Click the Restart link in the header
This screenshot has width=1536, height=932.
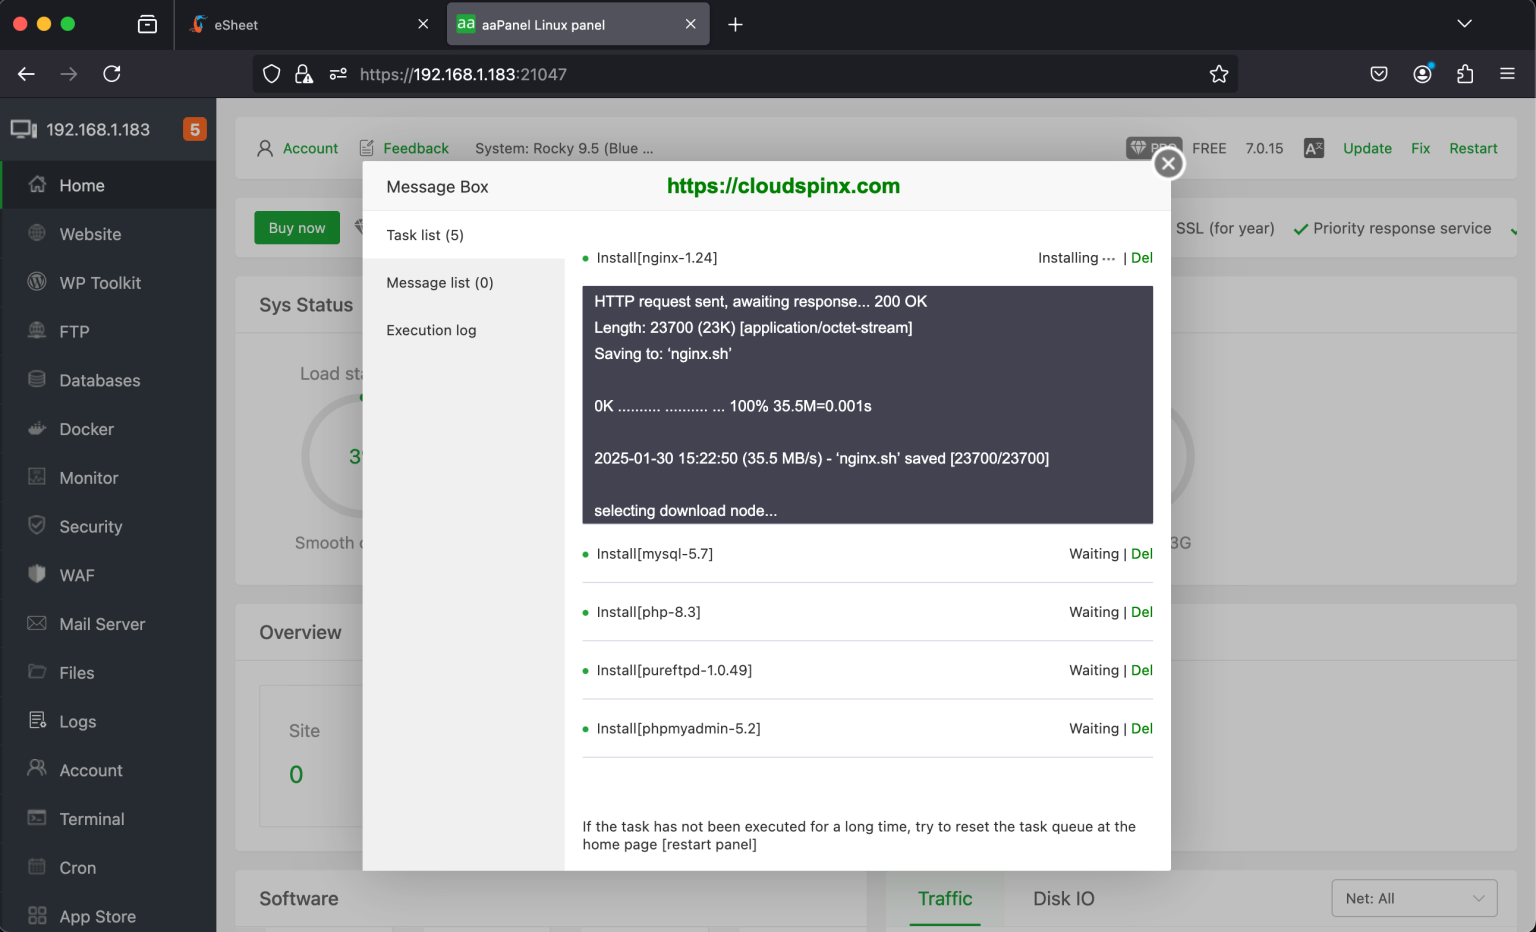point(1473,147)
